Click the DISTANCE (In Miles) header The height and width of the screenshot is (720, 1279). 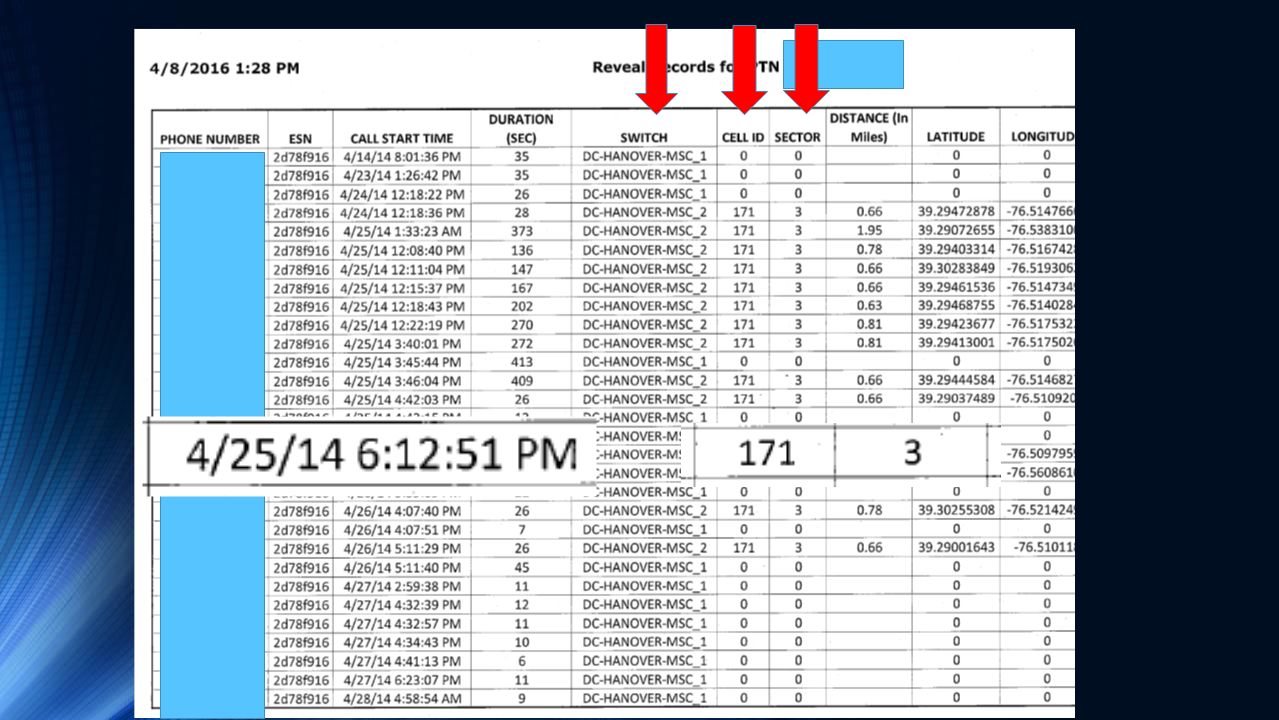[x=869, y=128]
